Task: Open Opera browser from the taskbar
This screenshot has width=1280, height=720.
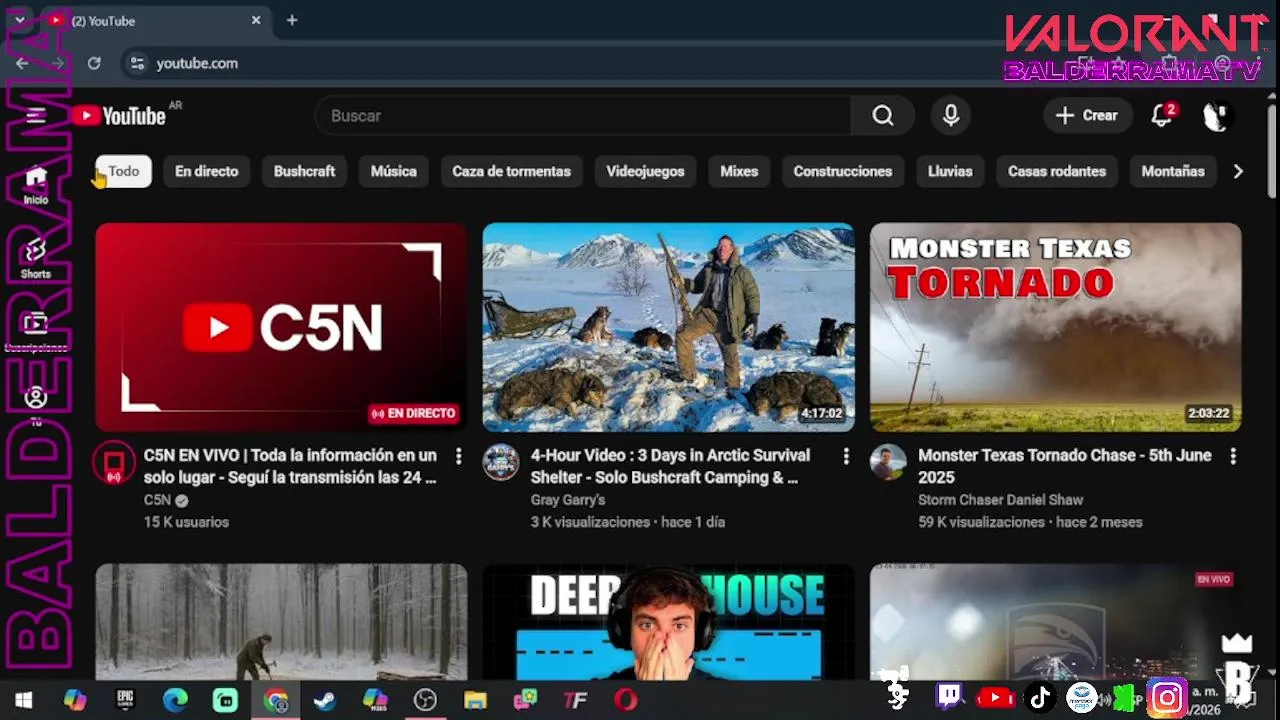Action: [x=626, y=700]
